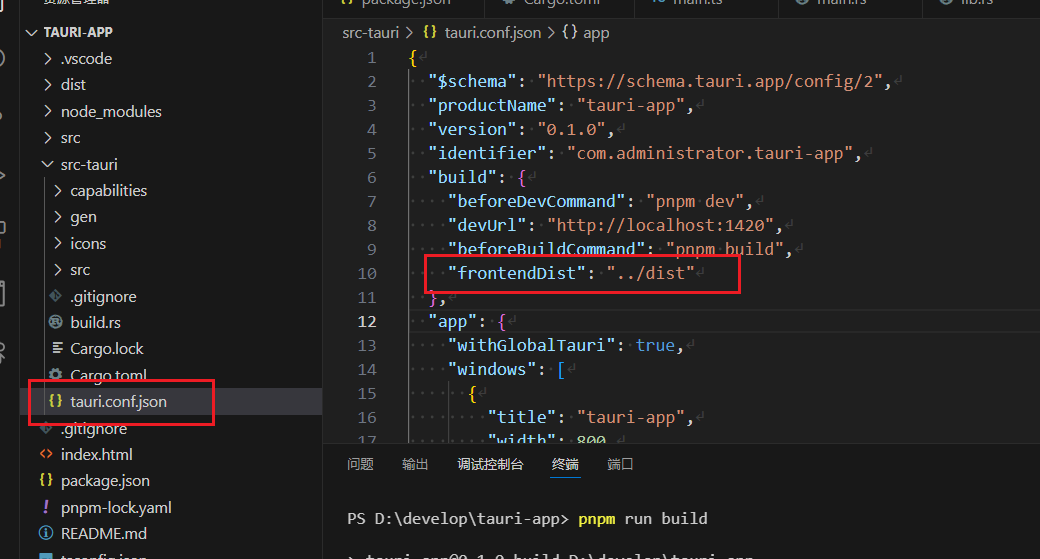
Task: Select the 输出 panel tab
Action: 415,464
